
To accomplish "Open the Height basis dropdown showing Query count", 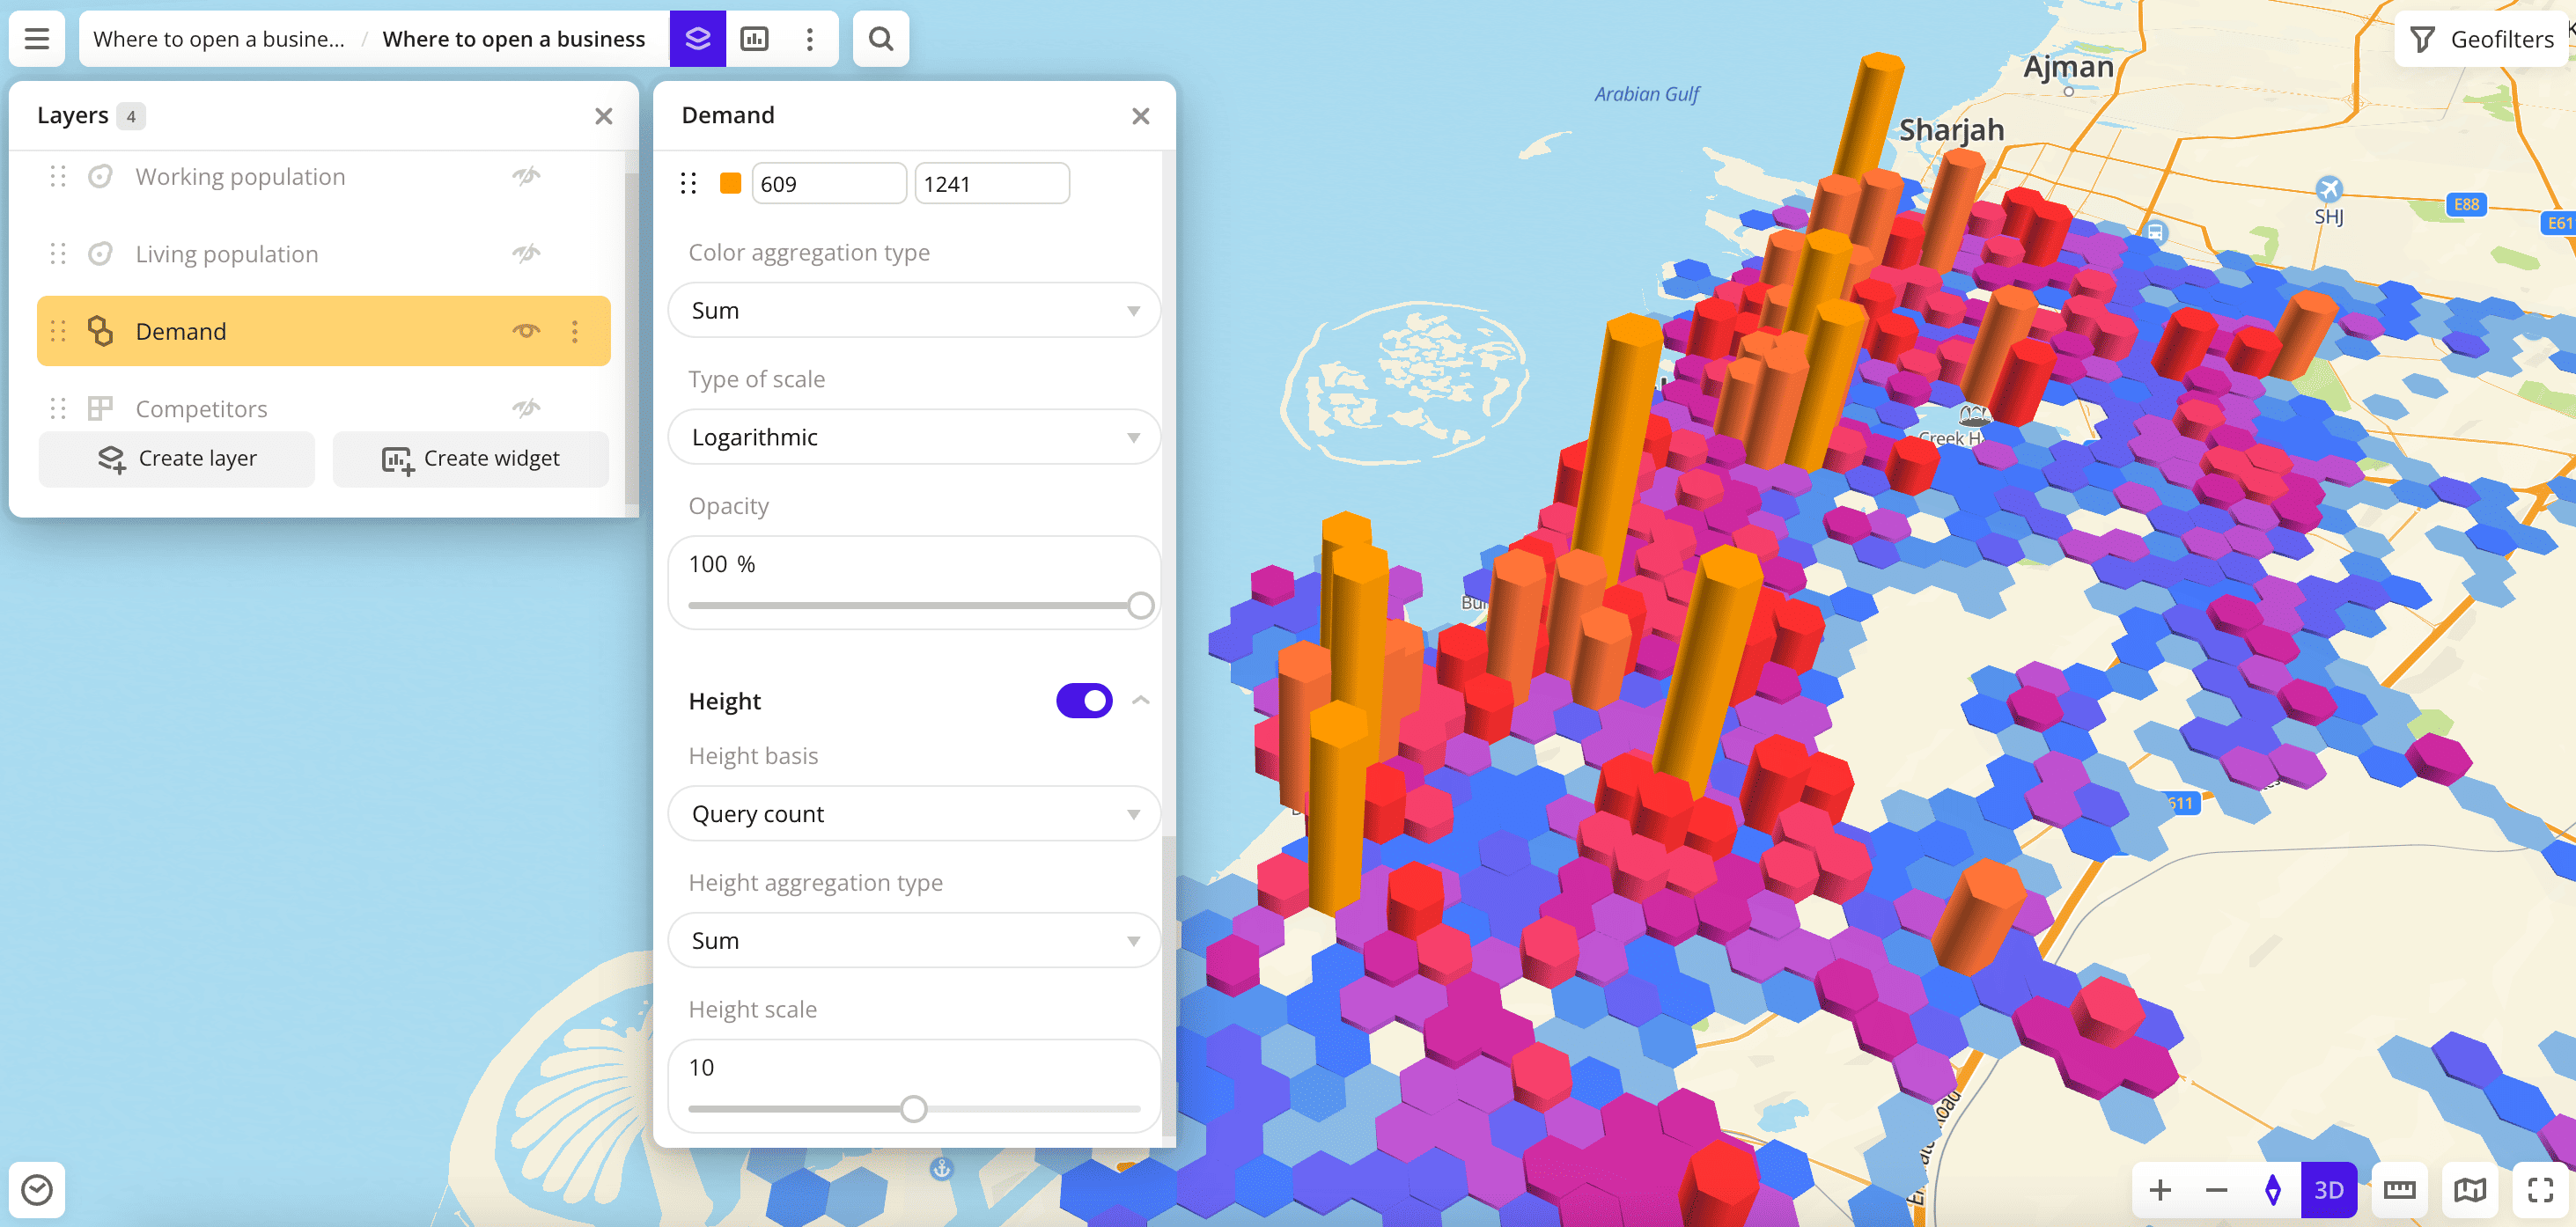I will point(913,813).
